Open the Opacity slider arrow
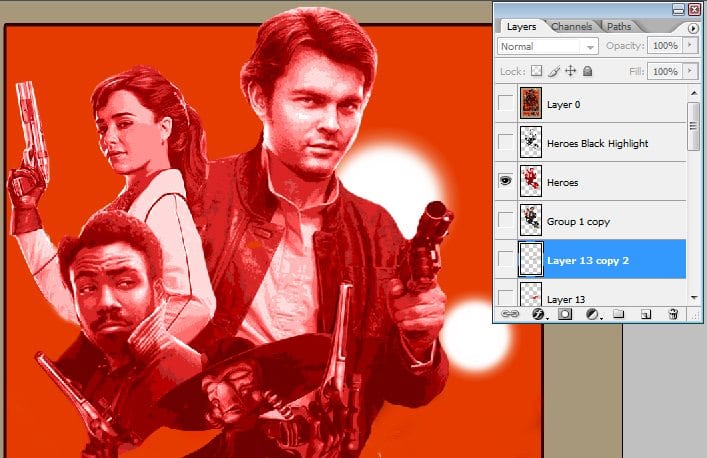The height and width of the screenshot is (458, 707). click(689, 46)
